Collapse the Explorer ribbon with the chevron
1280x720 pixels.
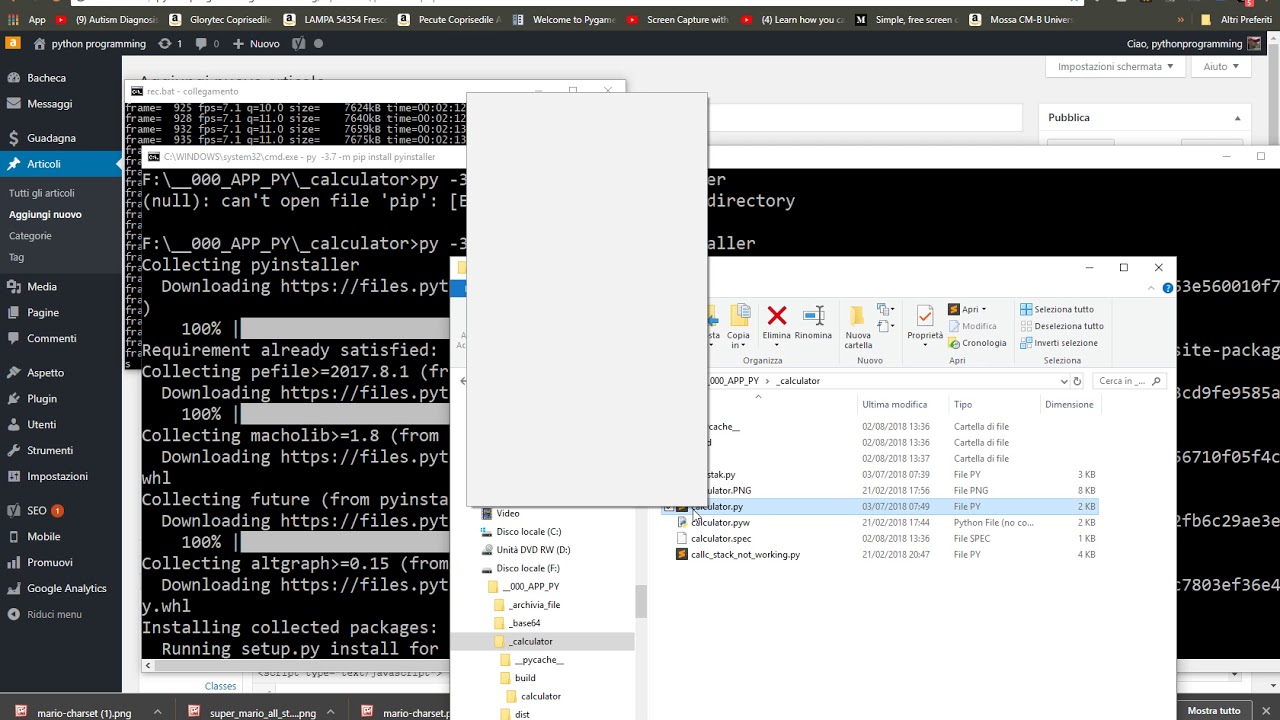1152,288
